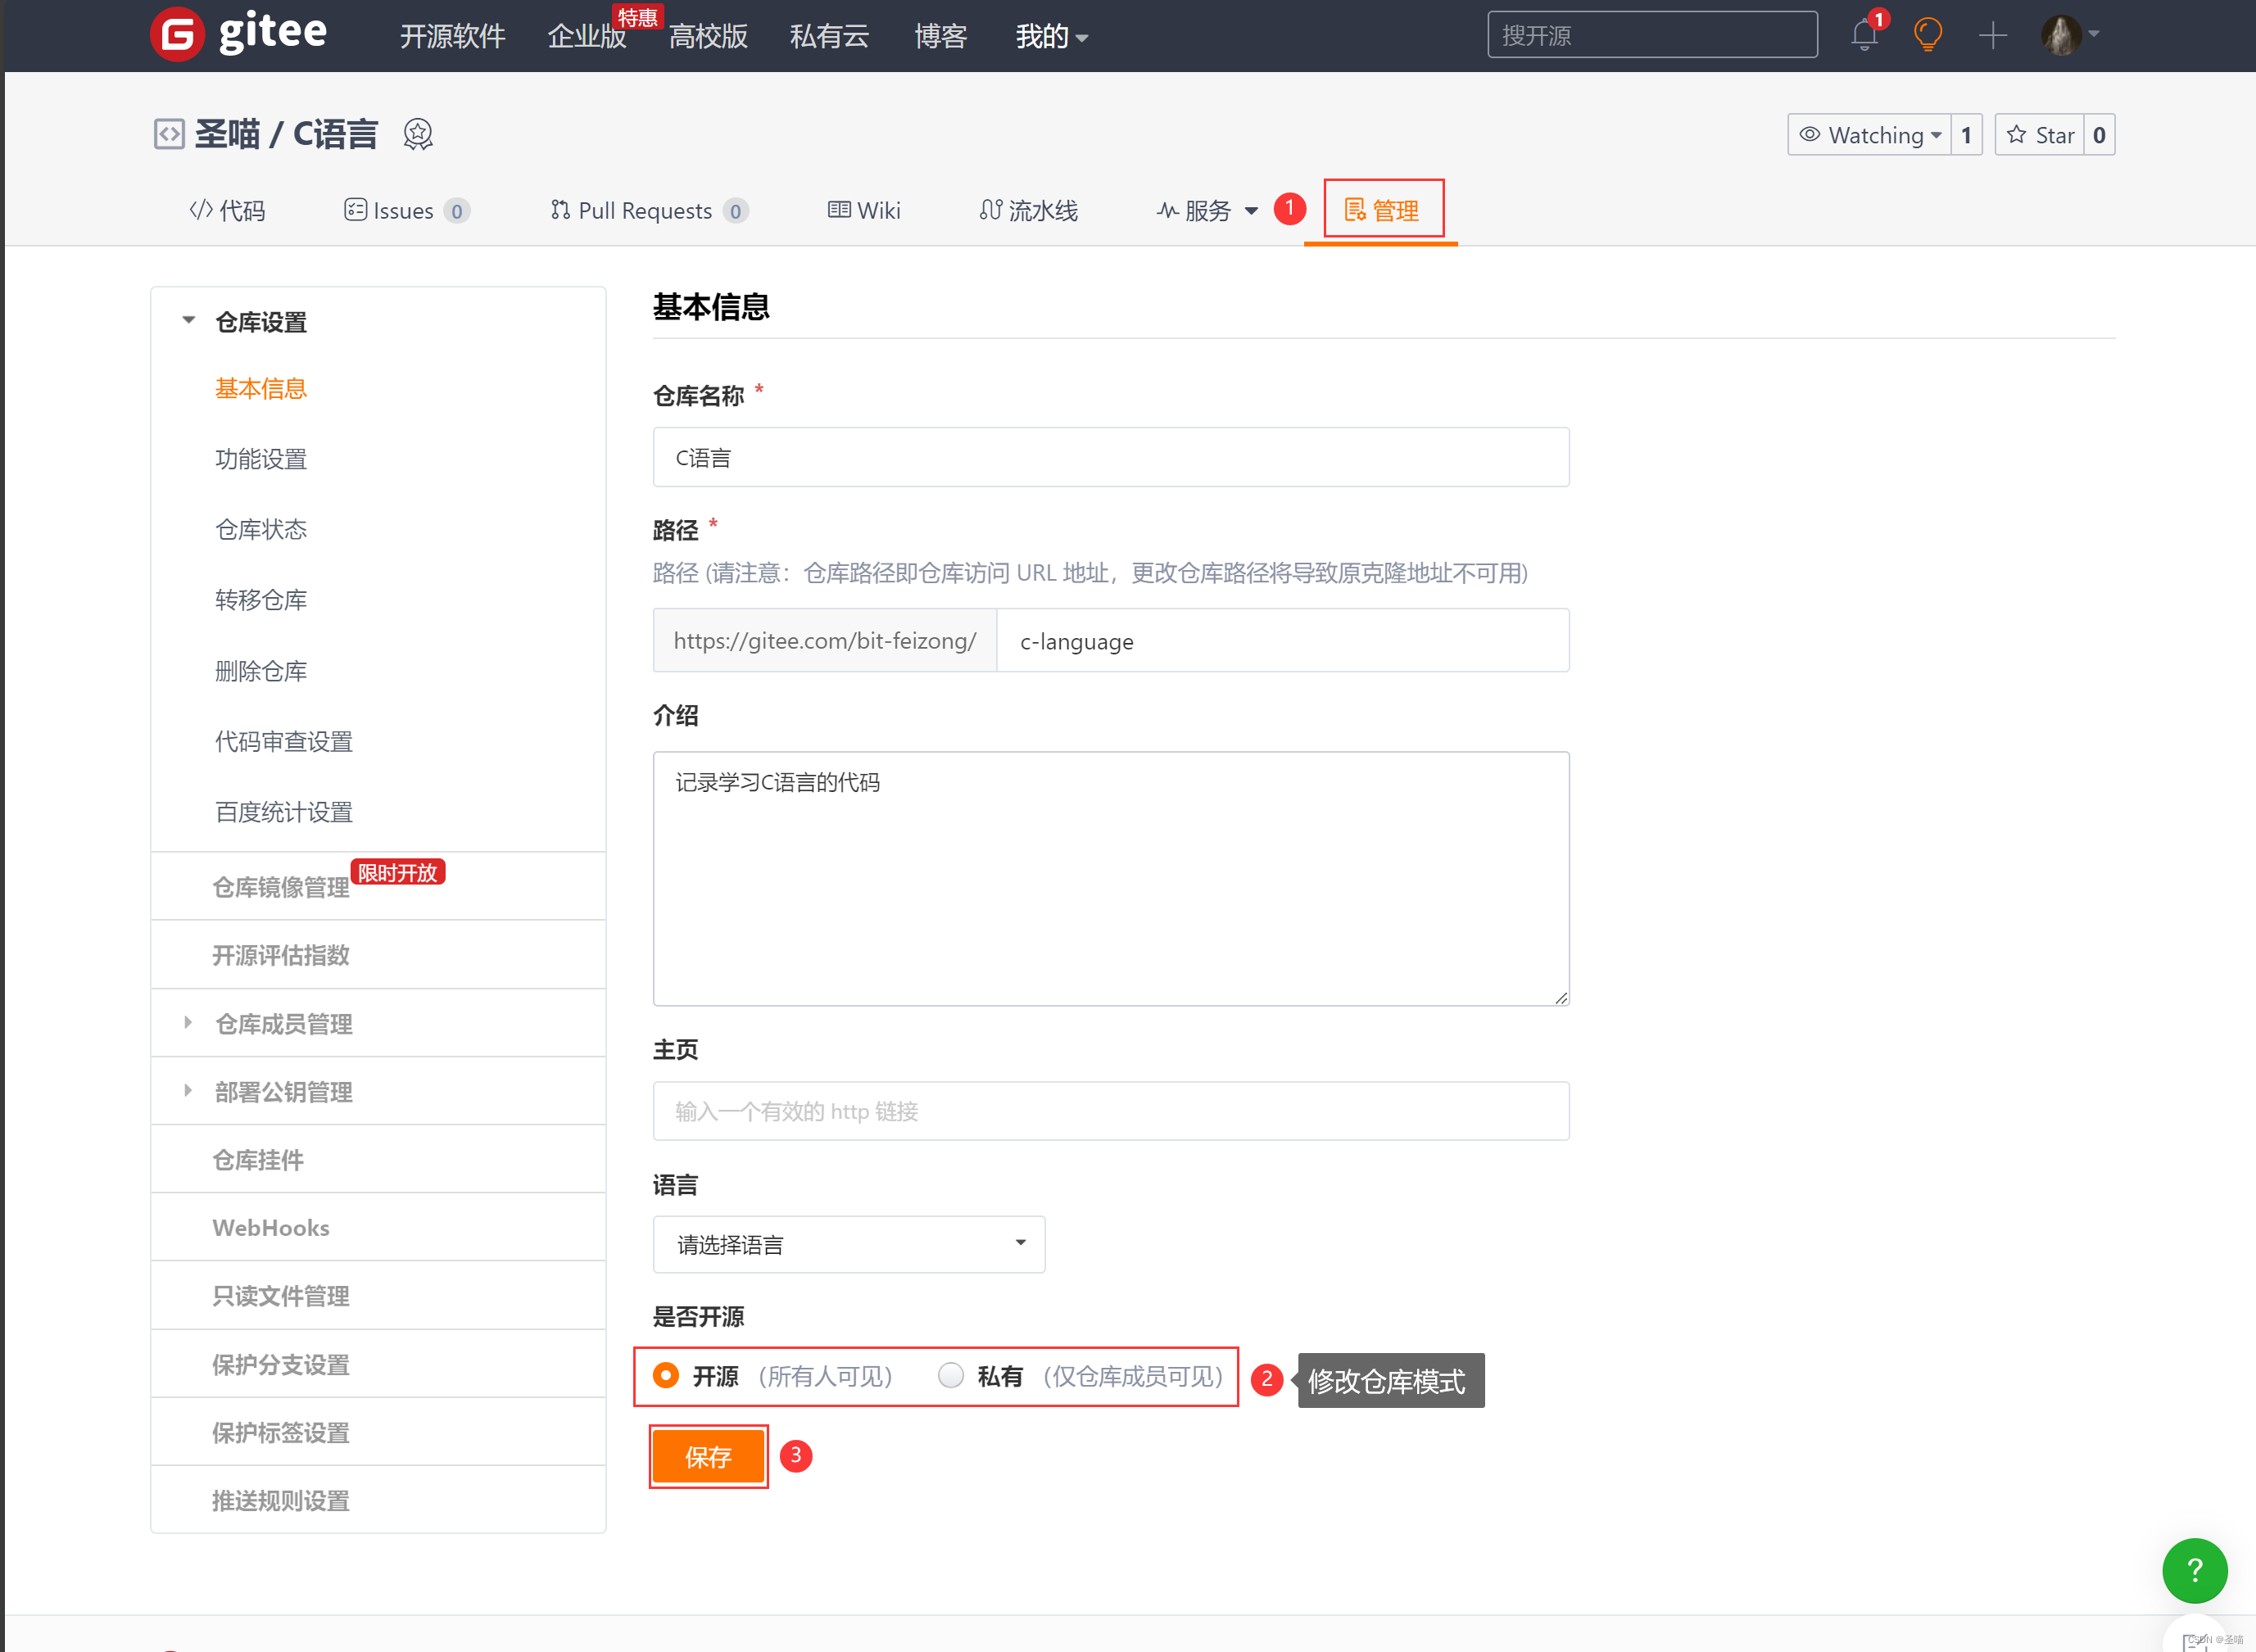The width and height of the screenshot is (2256, 1652).
Task: Click 基本信息 sidebar menu item
Action: click(x=261, y=387)
